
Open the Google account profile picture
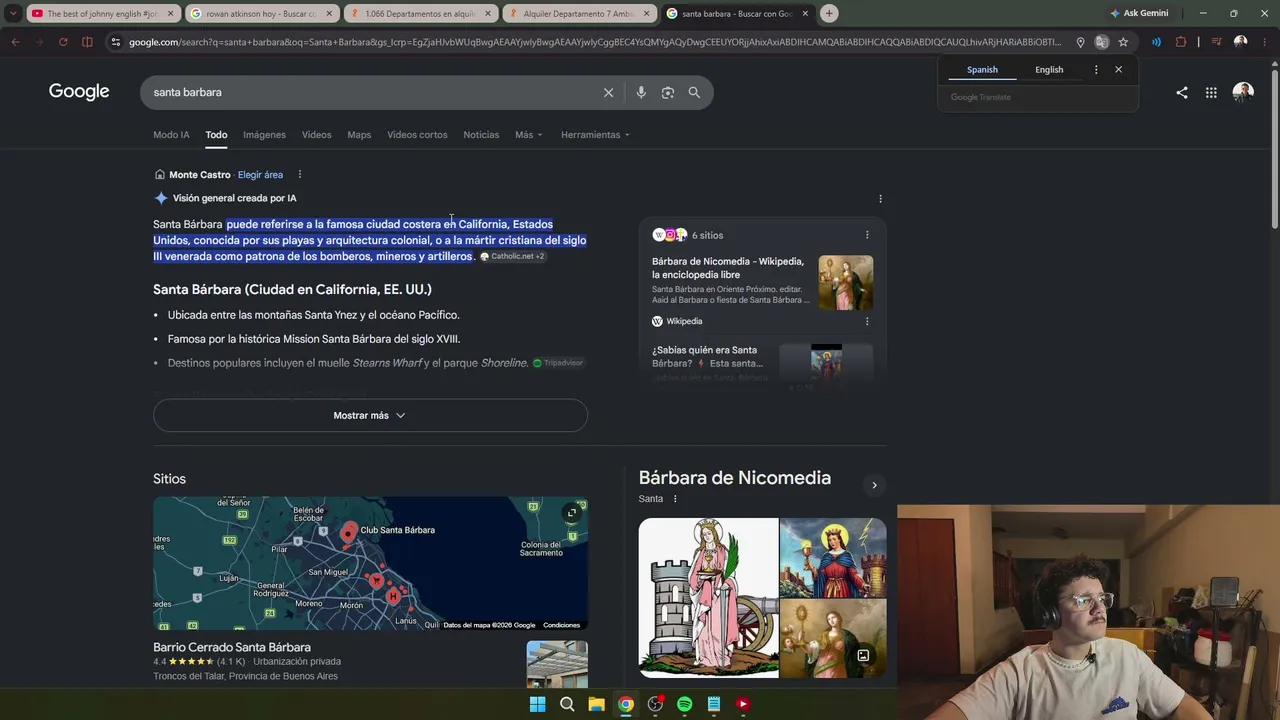tap(1243, 92)
